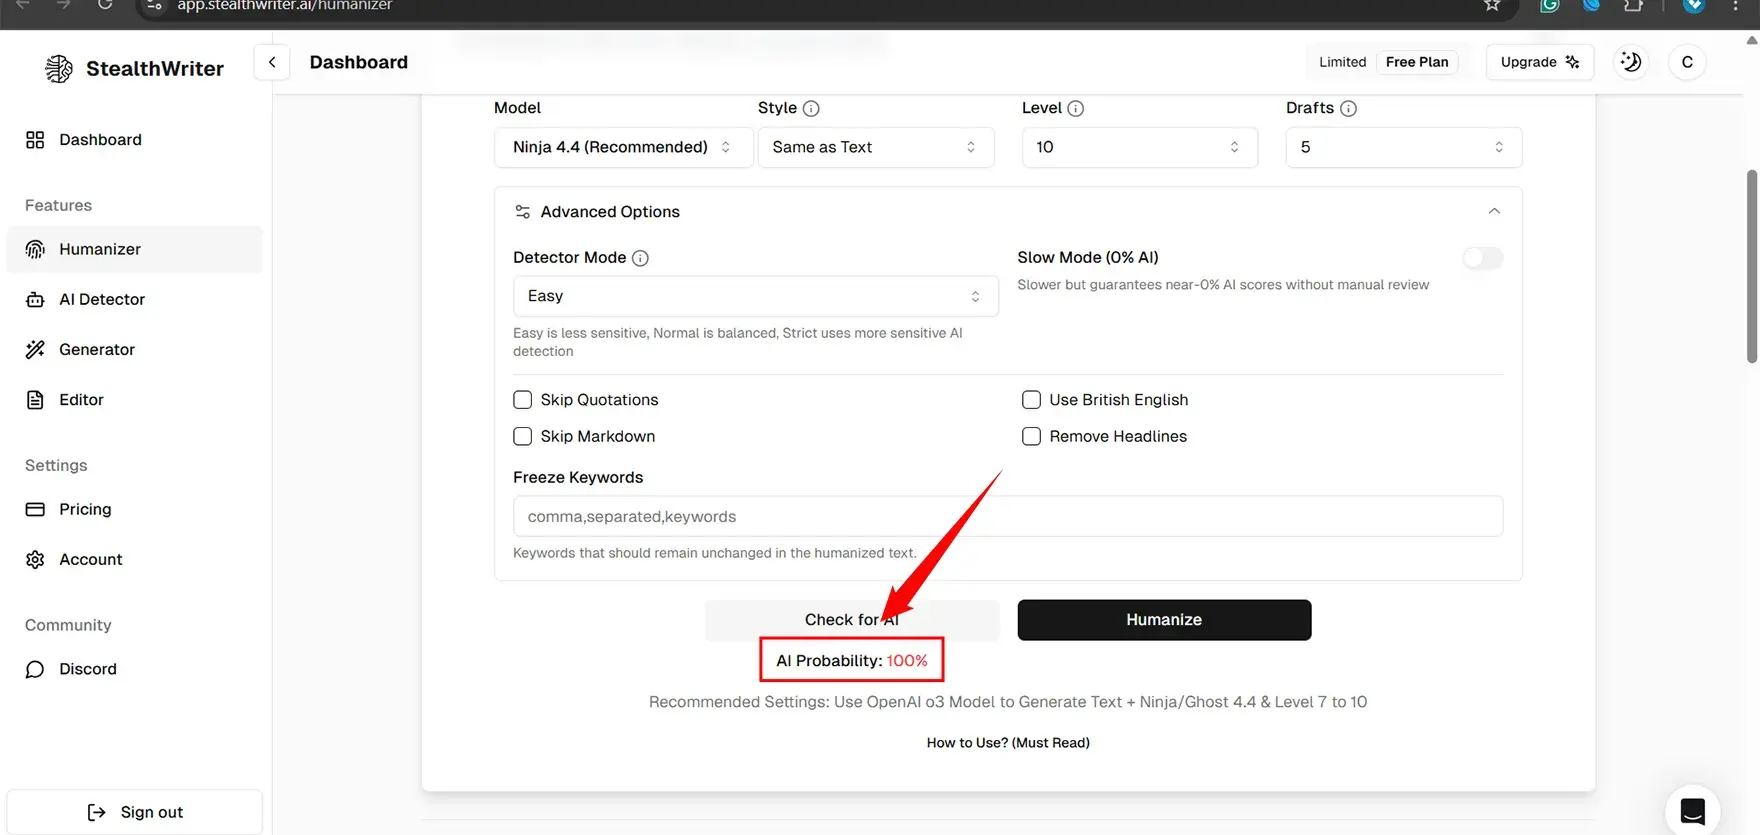This screenshot has height=835, width=1760.
Task: Click the Free Plan badge
Action: pos(1417,62)
